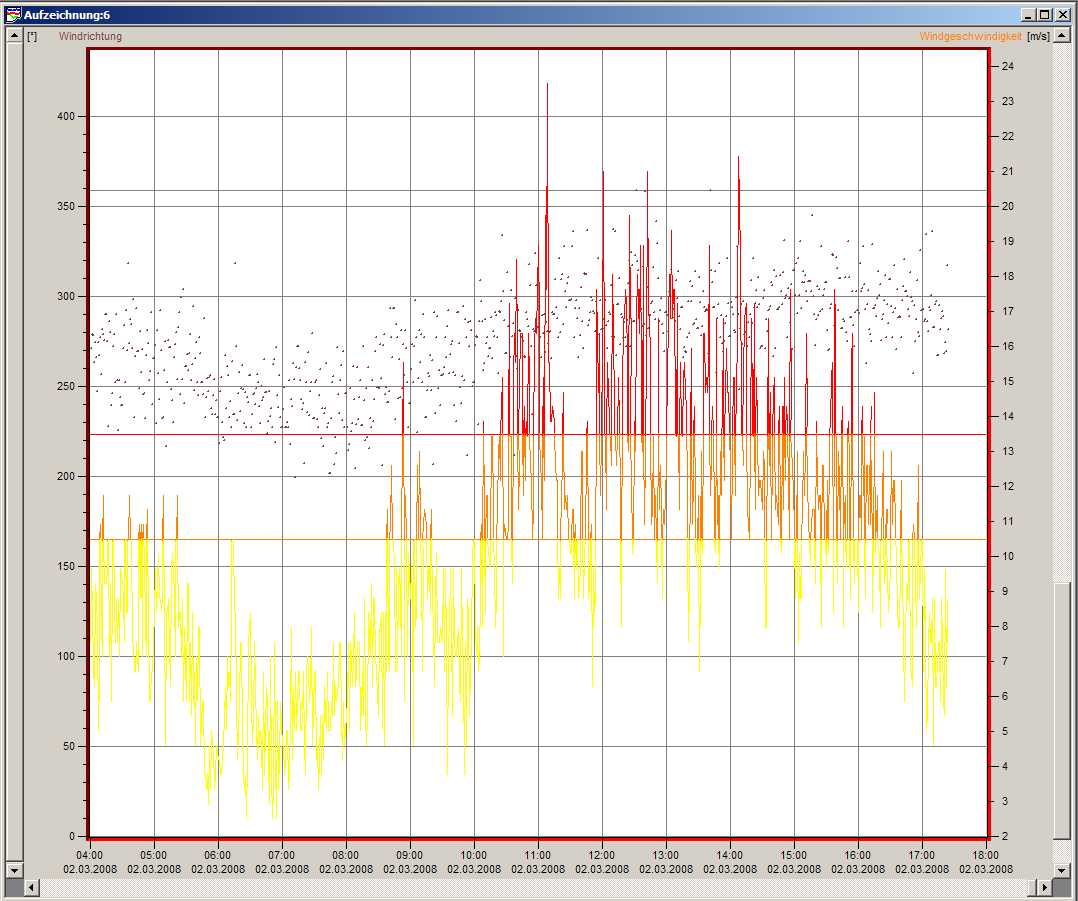
Task: Click the 7 tick on wind speed axis
Action: (x=1005, y=661)
